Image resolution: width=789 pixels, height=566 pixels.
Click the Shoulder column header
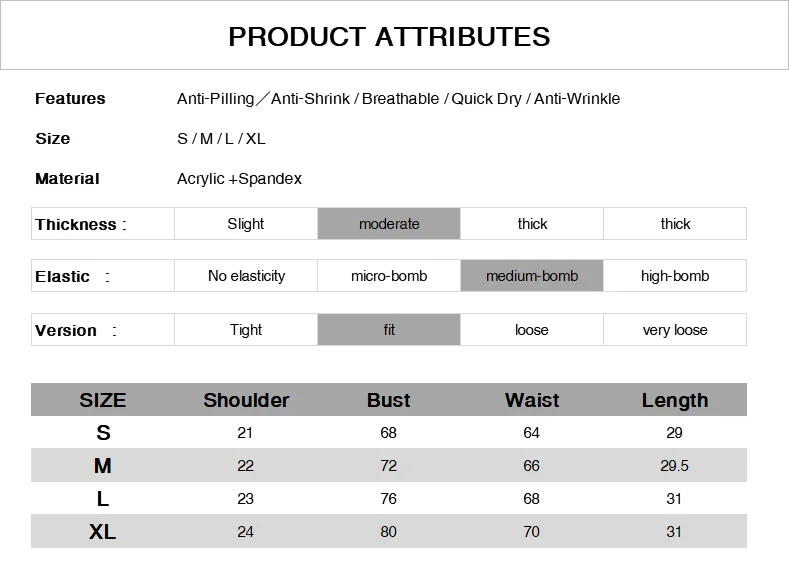pyautogui.click(x=246, y=400)
